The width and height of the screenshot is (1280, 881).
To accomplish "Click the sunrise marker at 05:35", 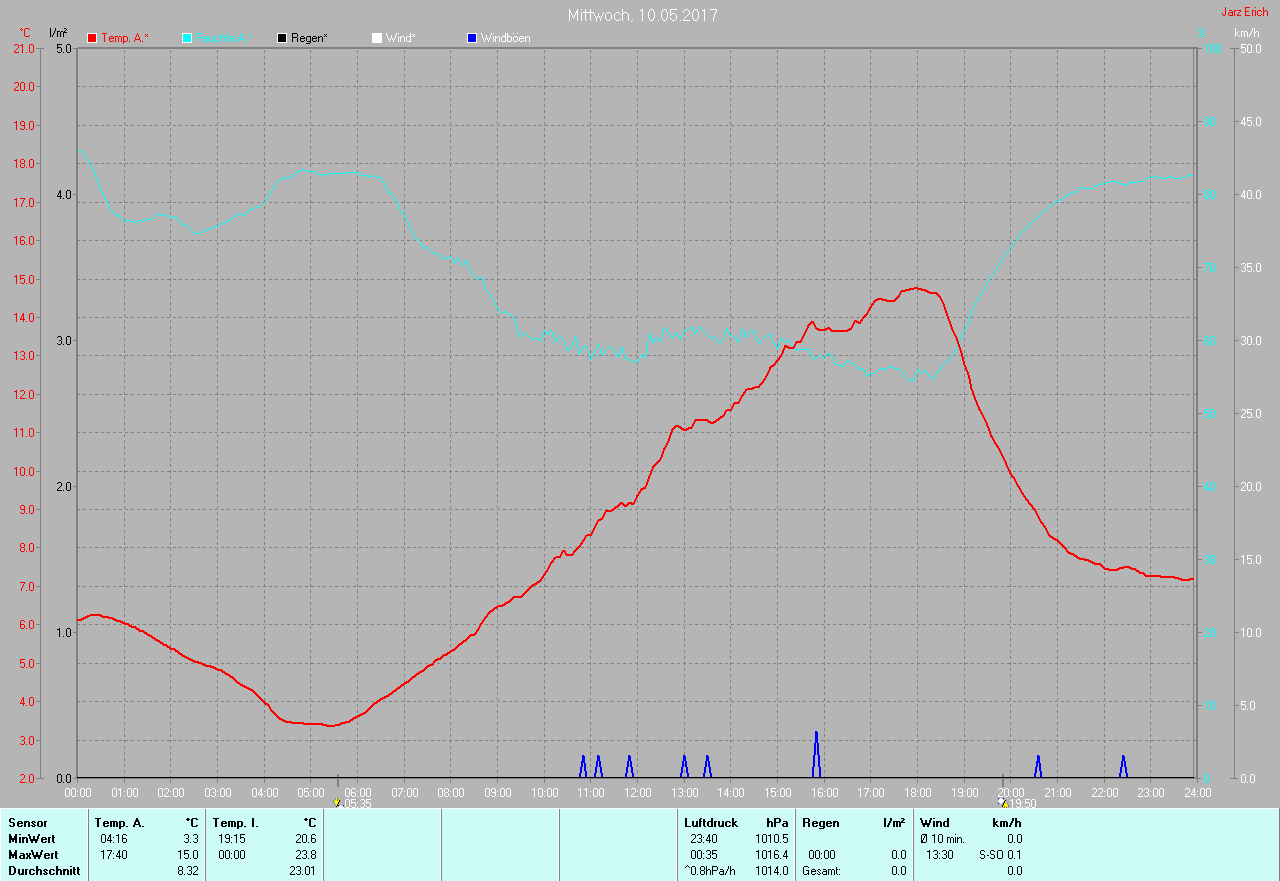I will tap(337, 802).
